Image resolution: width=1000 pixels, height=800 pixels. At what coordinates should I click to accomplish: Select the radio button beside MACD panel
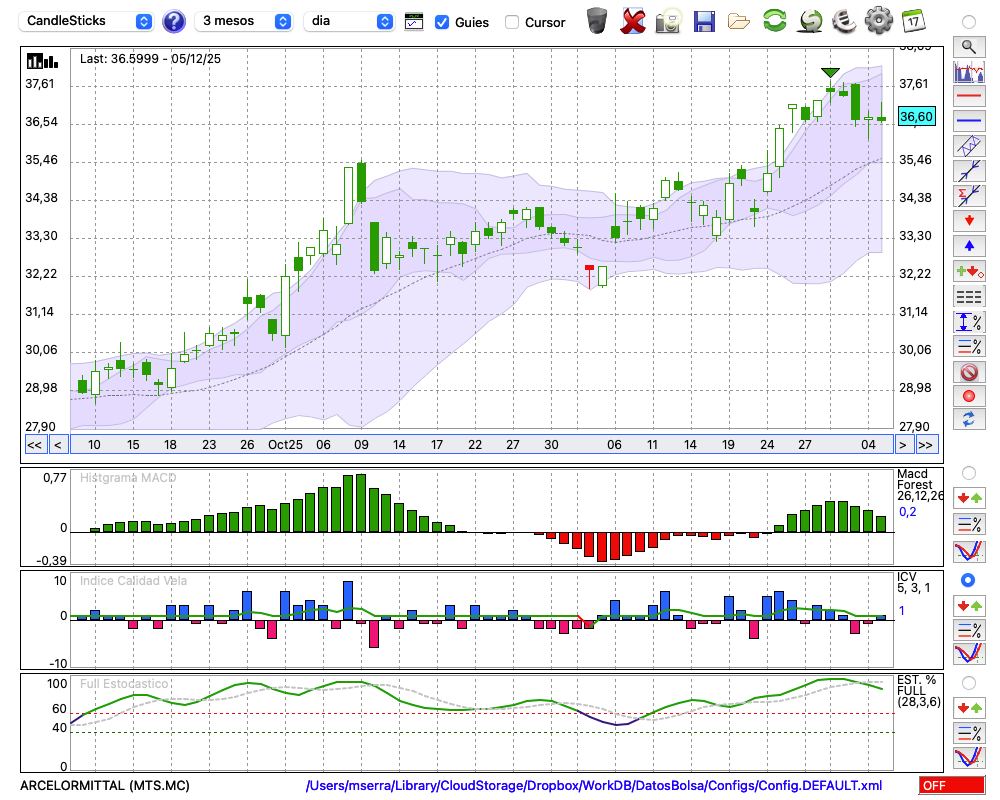pos(968,472)
